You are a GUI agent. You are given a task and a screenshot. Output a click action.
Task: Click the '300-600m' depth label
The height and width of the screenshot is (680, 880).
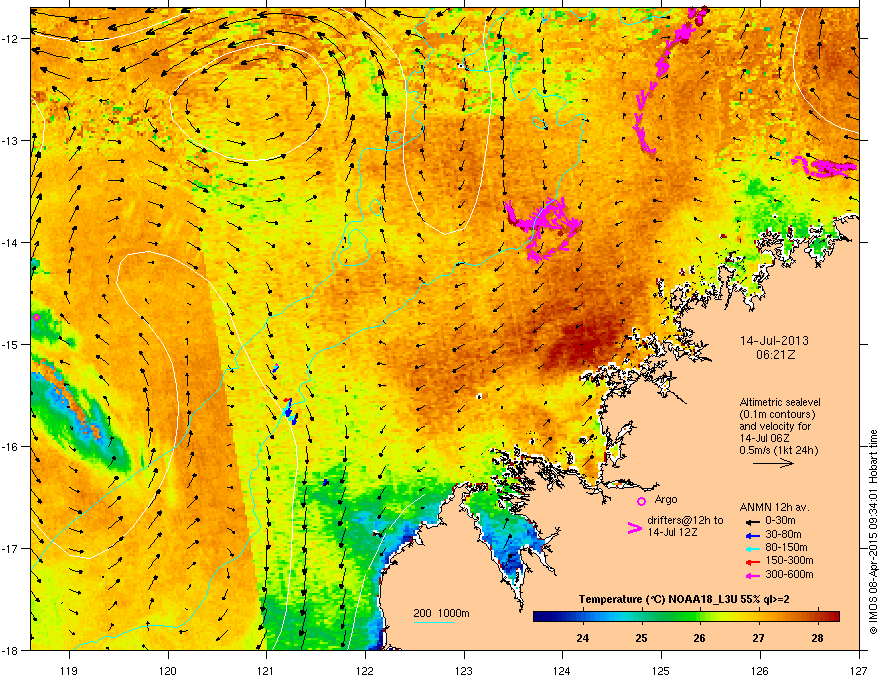(x=789, y=575)
